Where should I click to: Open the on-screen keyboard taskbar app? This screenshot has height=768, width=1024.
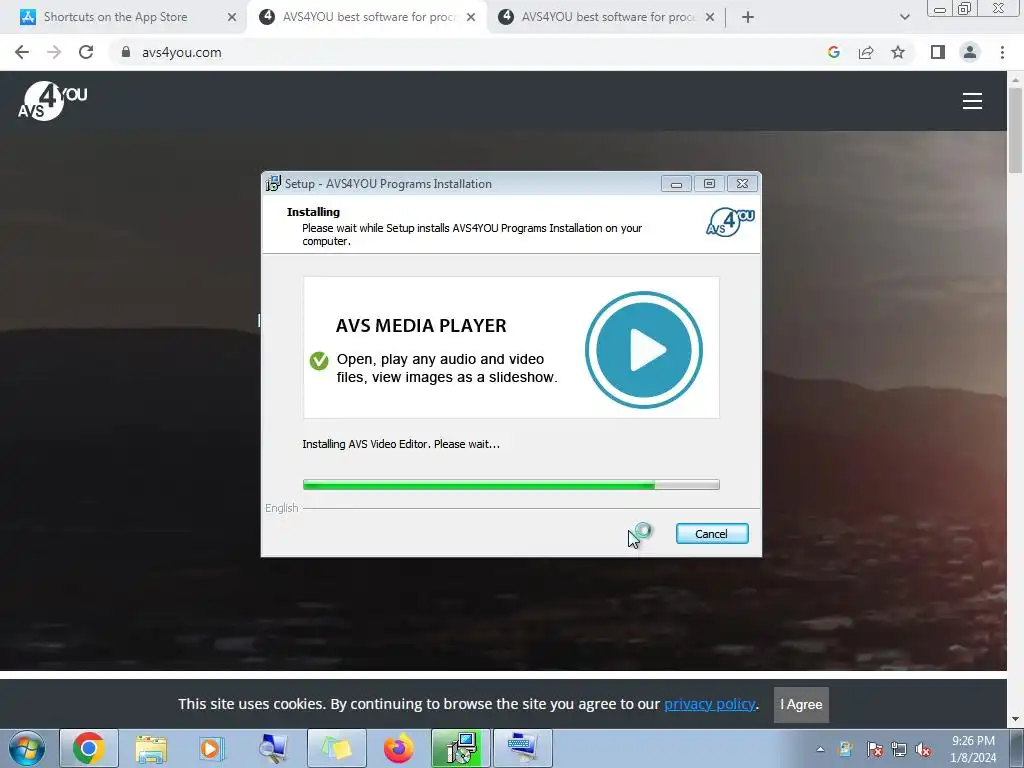522,748
